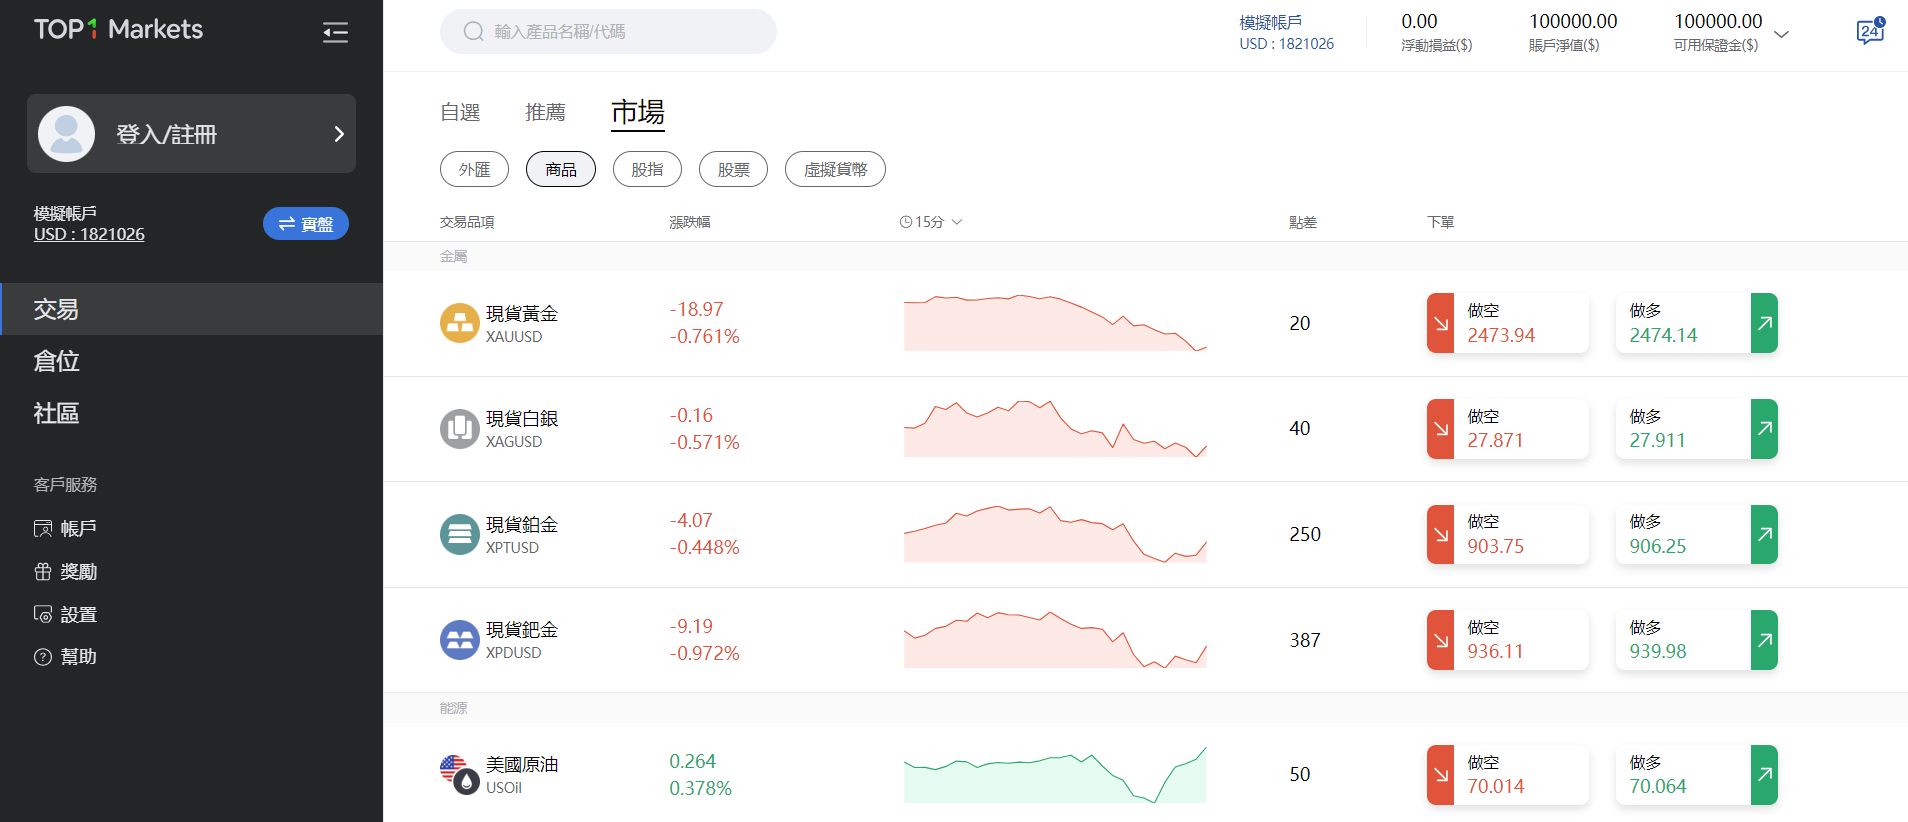Click buy arrow icon for XPDUSD
1908x822 pixels.
coord(1764,640)
